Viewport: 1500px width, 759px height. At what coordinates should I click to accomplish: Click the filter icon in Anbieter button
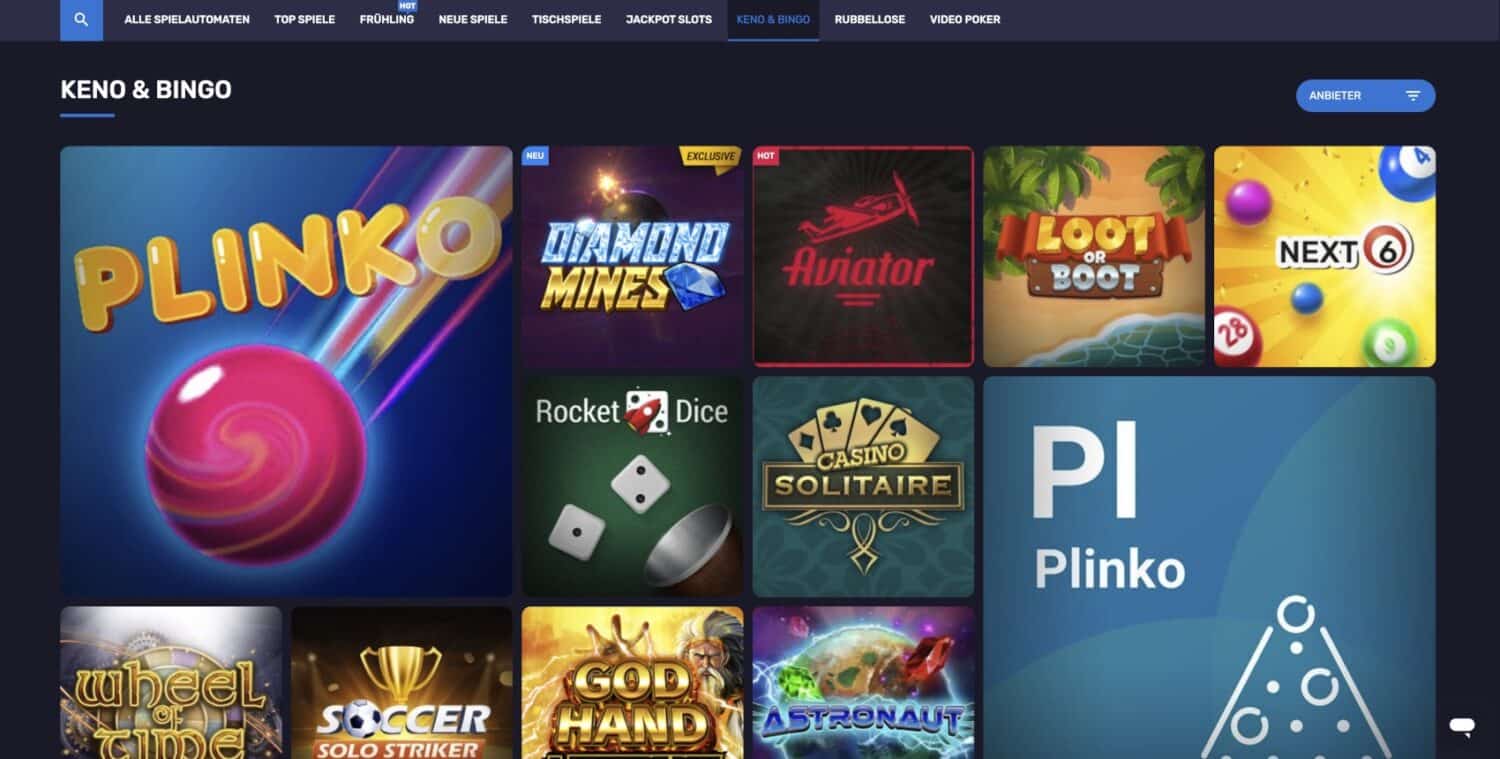point(1413,96)
